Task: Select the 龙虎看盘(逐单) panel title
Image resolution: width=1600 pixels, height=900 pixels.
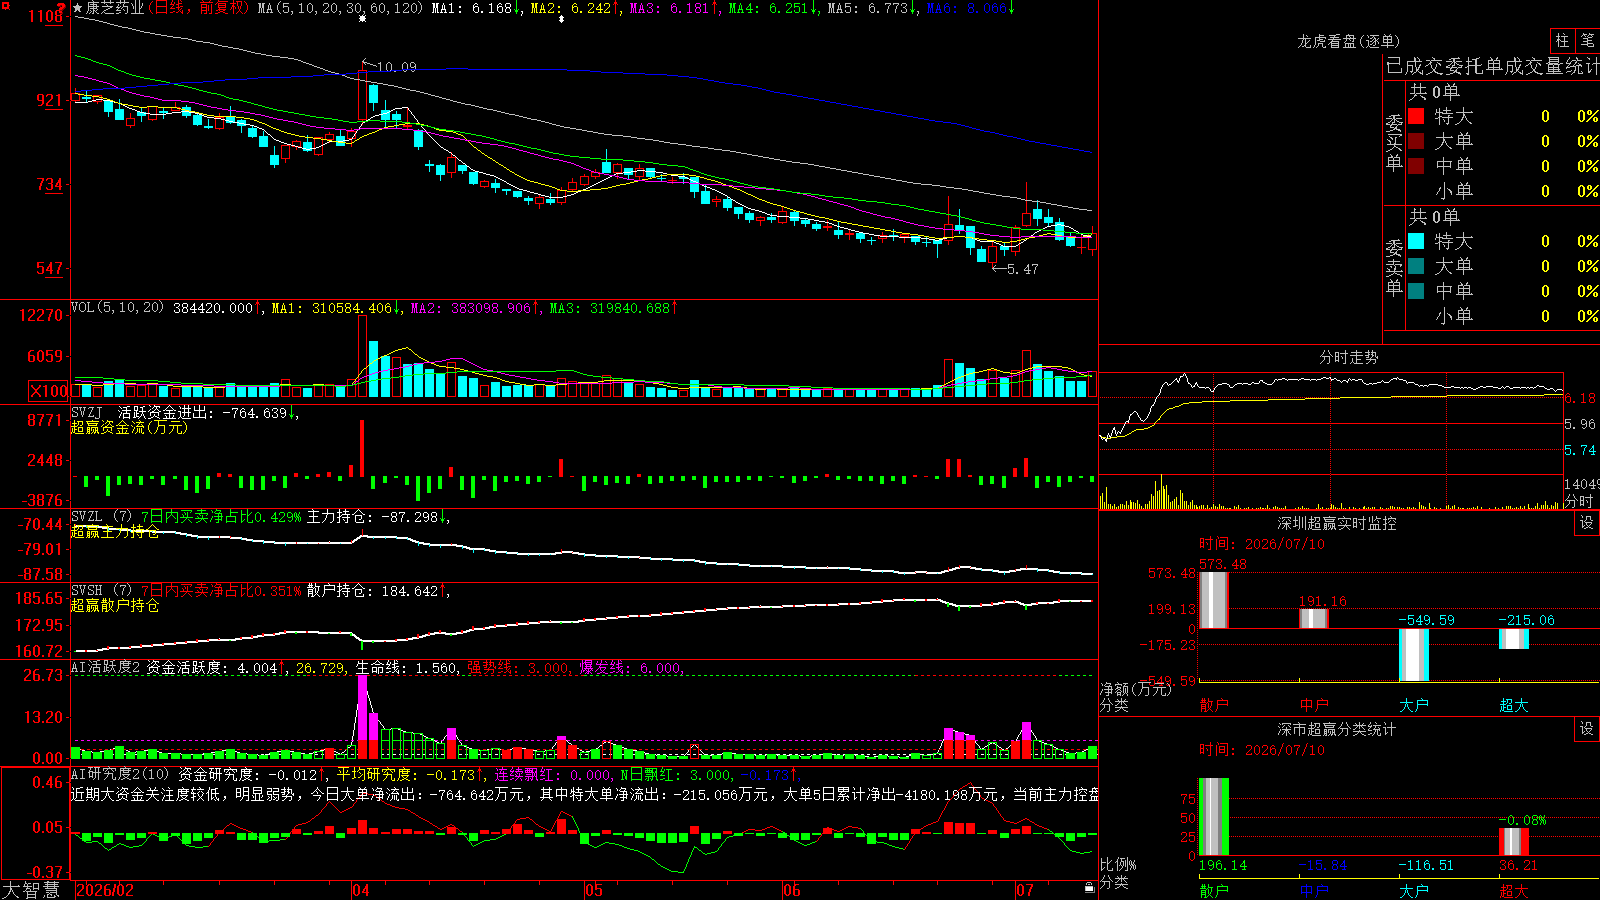Action: 1348,41
